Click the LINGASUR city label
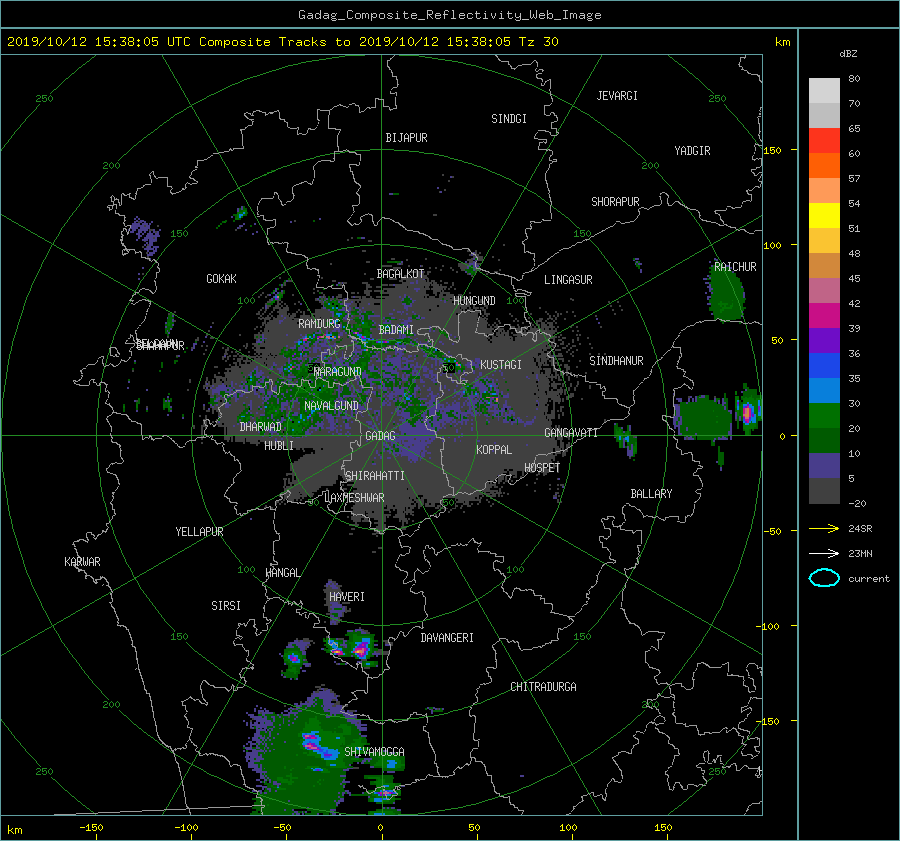The image size is (900, 841). click(x=568, y=280)
